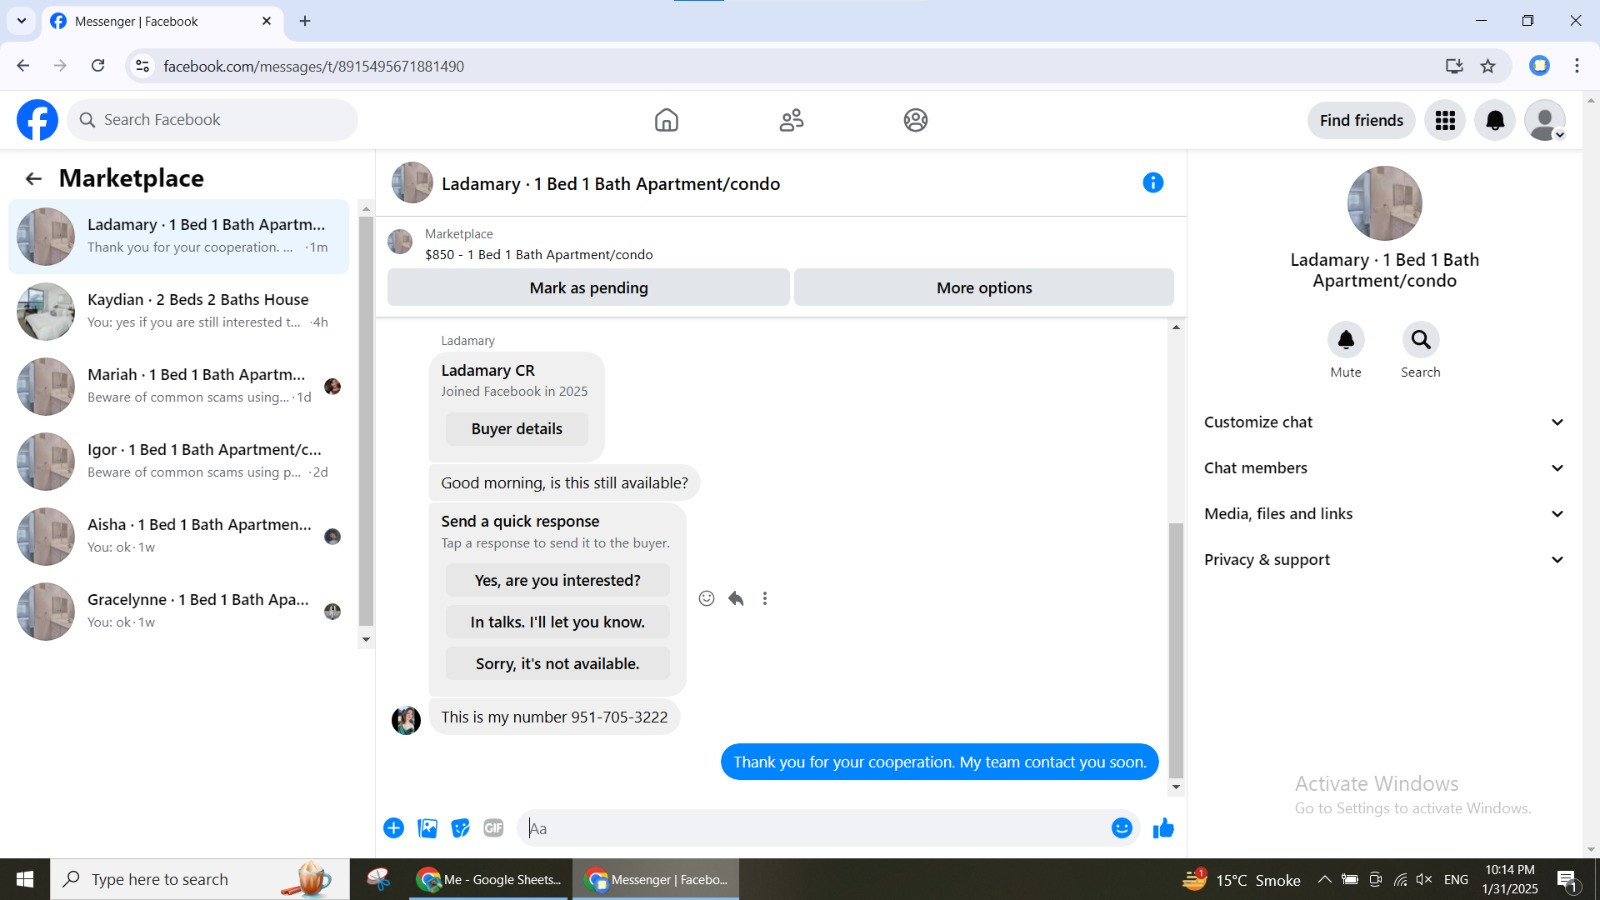Open the Mariah apartment conversation
Image resolution: width=1600 pixels, height=900 pixels.
(x=179, y=386)
